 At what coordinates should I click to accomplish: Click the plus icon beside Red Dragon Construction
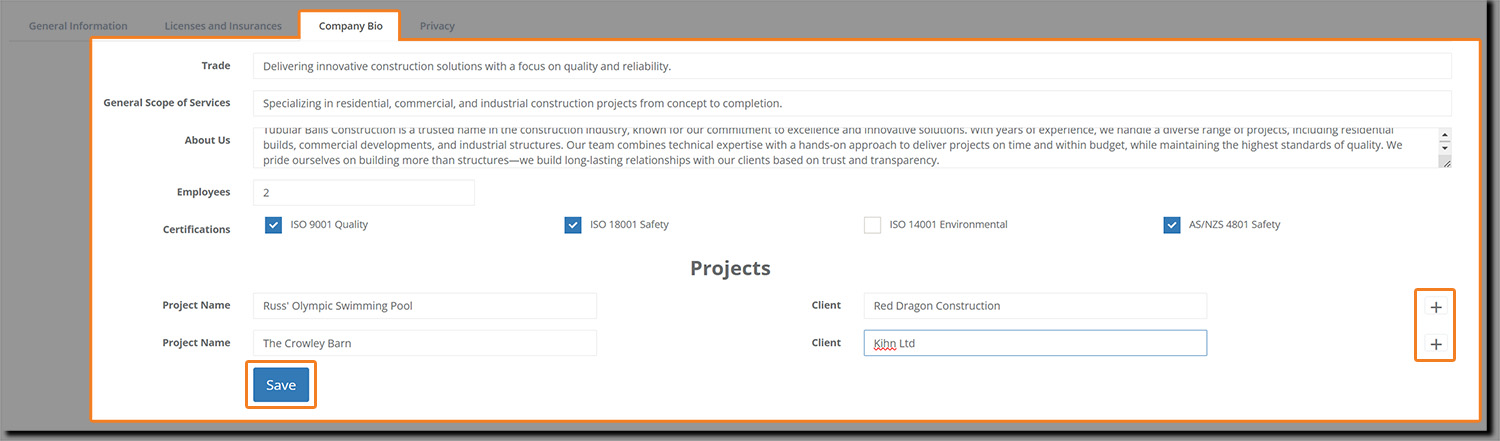point(1436,307)
